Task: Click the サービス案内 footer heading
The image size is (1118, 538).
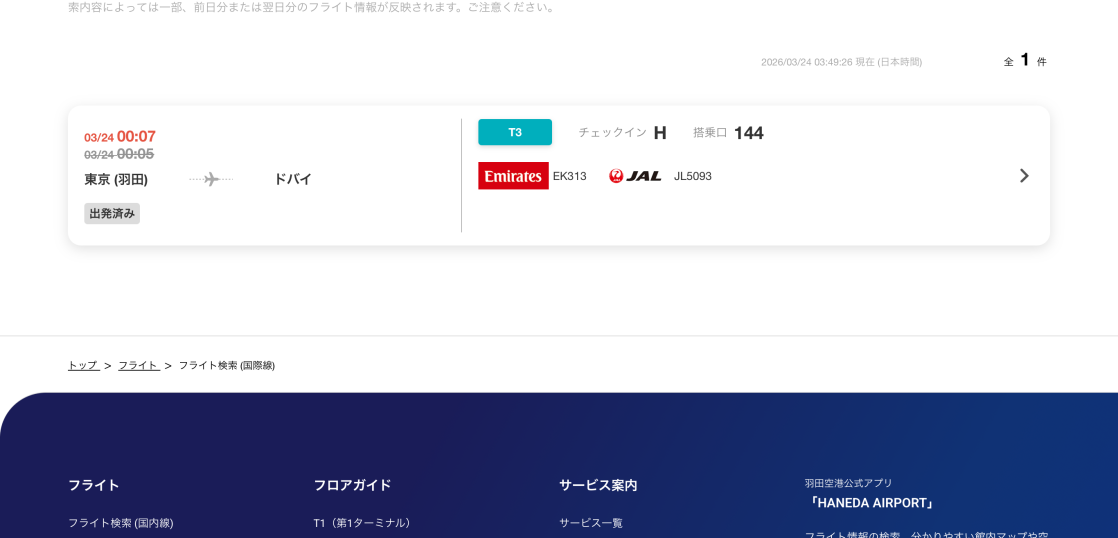Action: click(x=598, y=485)
